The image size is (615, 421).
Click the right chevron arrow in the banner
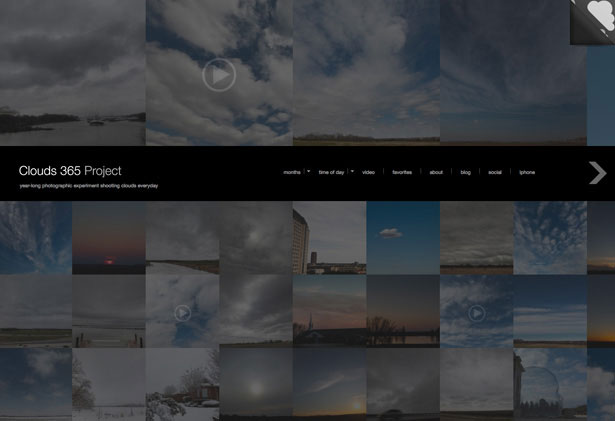(597, 173)
